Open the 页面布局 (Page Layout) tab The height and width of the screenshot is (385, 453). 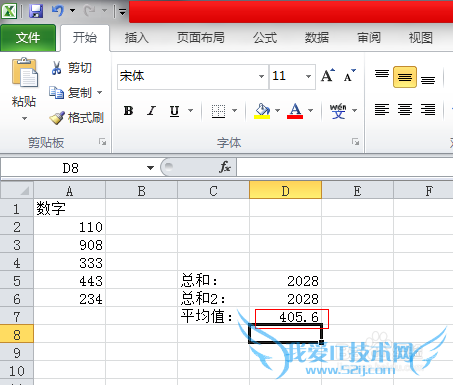pyautogui.click(x=200, y=38)
